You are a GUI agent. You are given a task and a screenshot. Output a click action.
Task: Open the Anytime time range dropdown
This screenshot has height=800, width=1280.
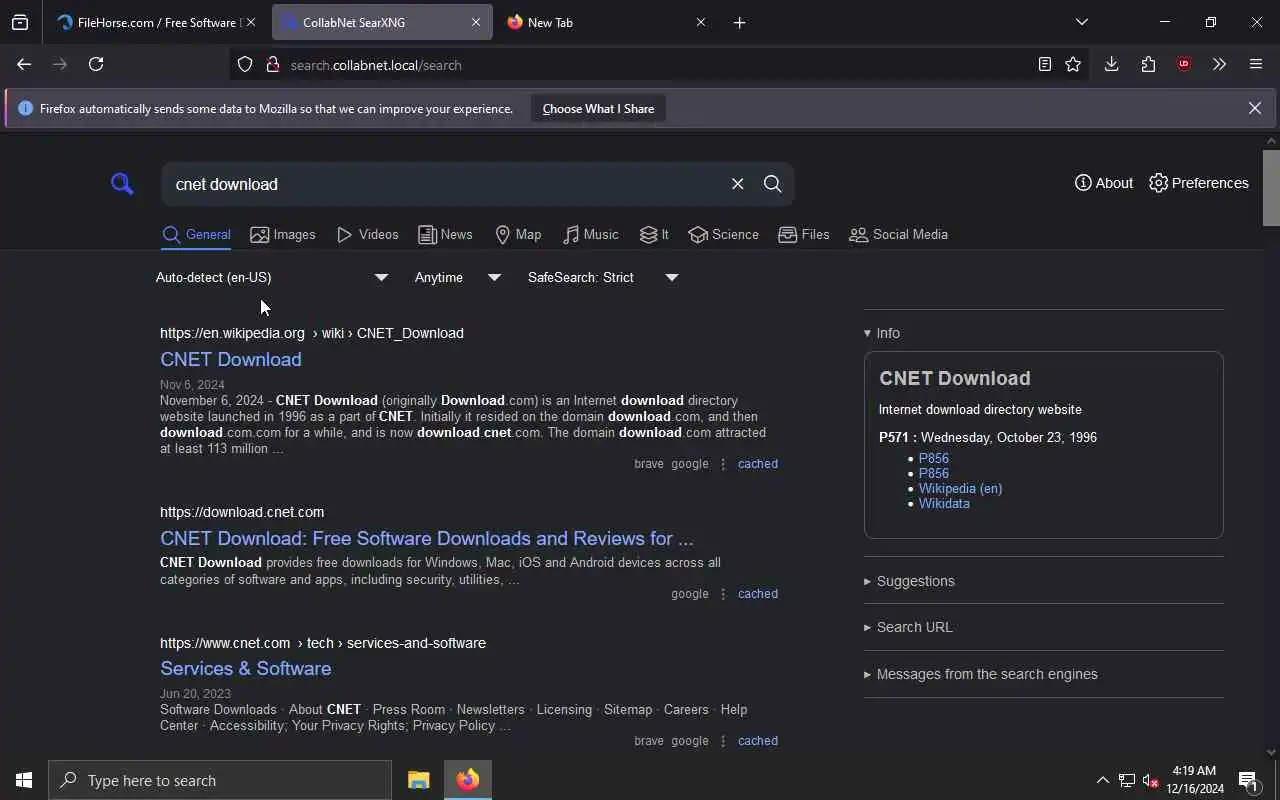458,277
